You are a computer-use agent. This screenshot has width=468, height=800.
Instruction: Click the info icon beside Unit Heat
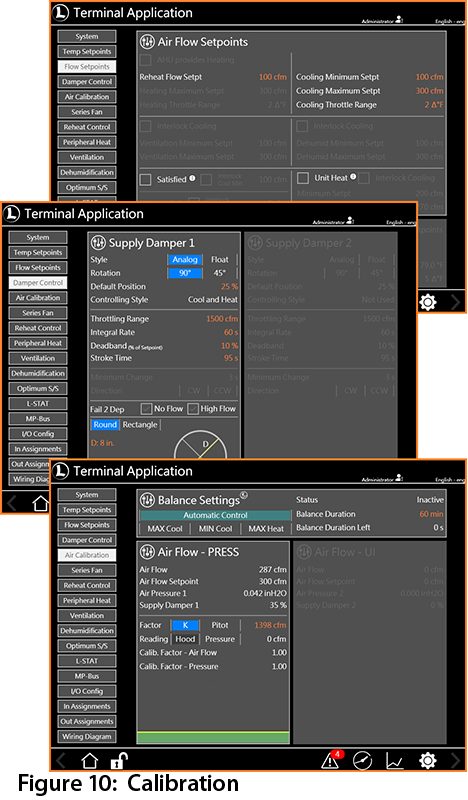(353, 177)
